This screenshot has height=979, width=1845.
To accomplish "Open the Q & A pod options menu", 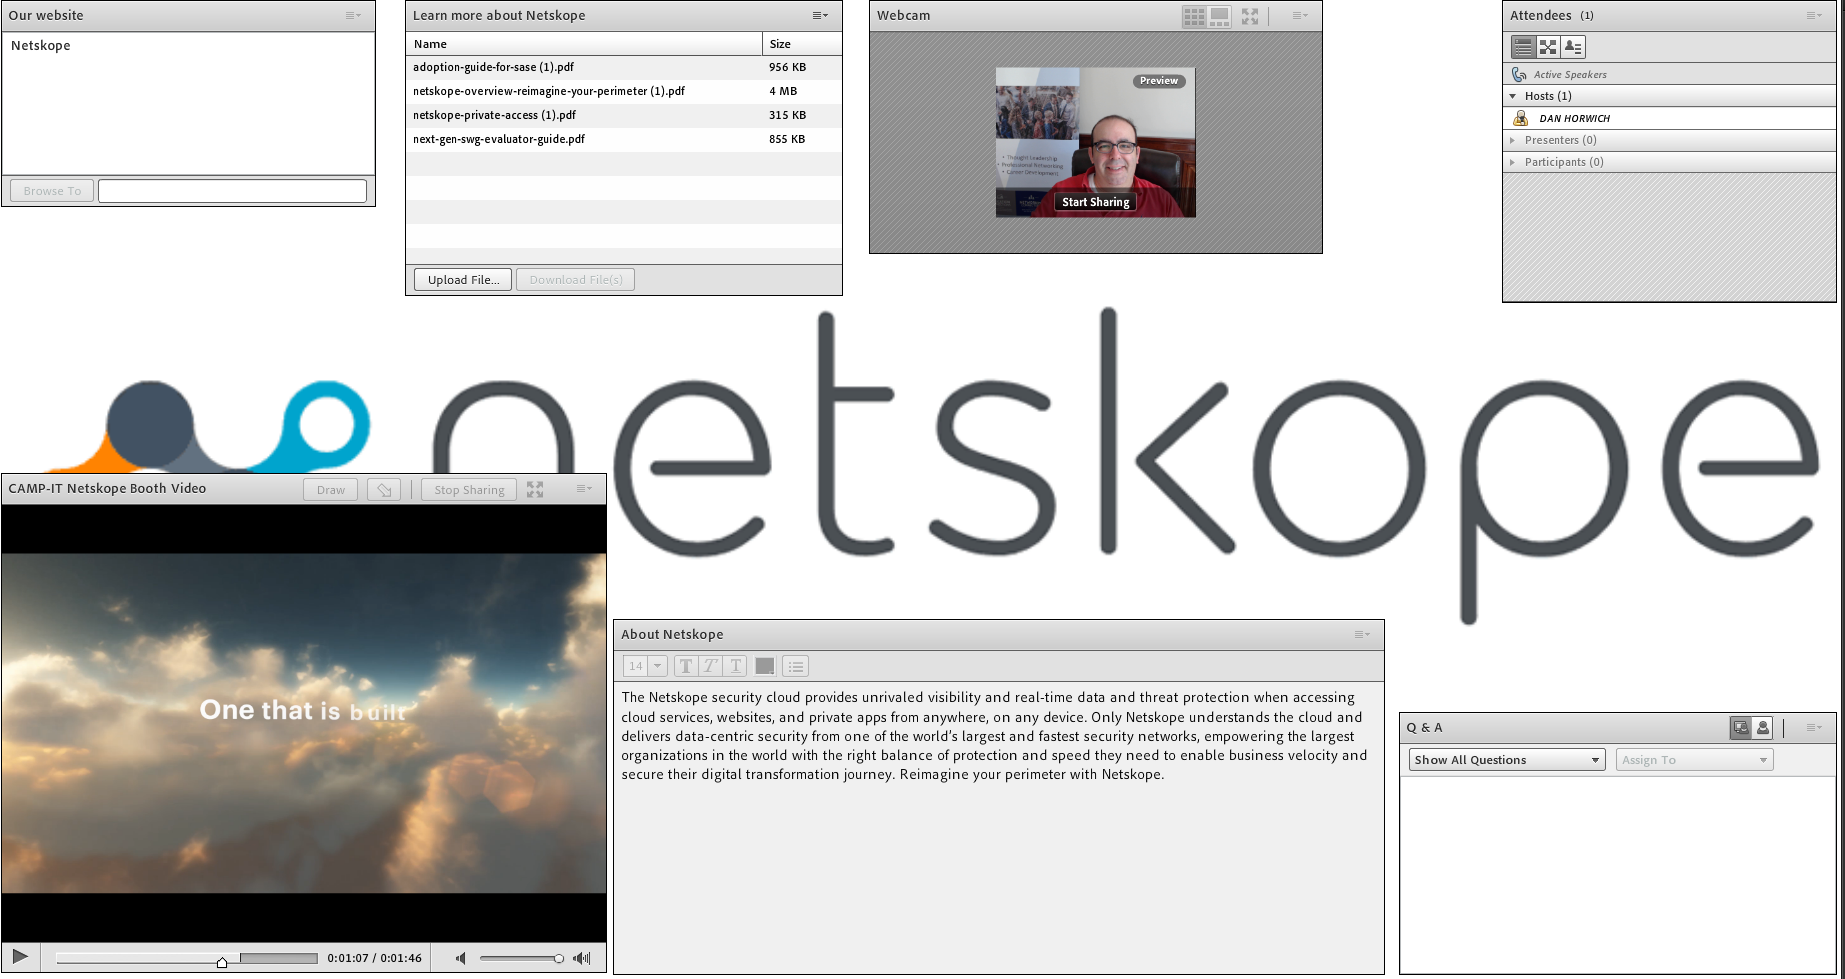I will [1814, 728].
